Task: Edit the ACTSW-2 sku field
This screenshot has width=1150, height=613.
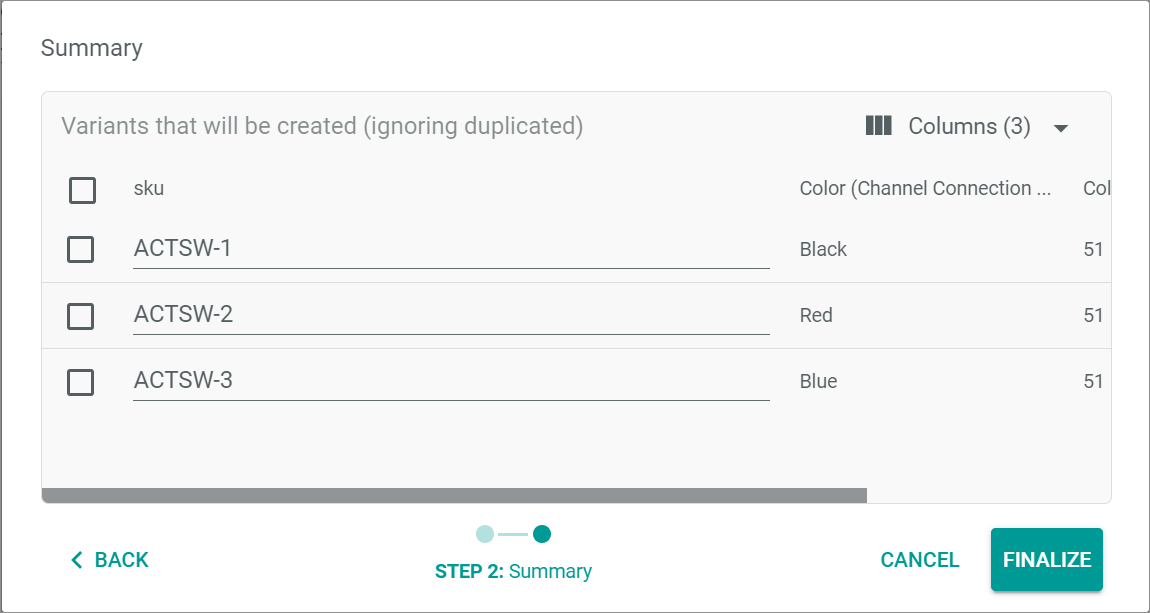Action: (451, 315)
